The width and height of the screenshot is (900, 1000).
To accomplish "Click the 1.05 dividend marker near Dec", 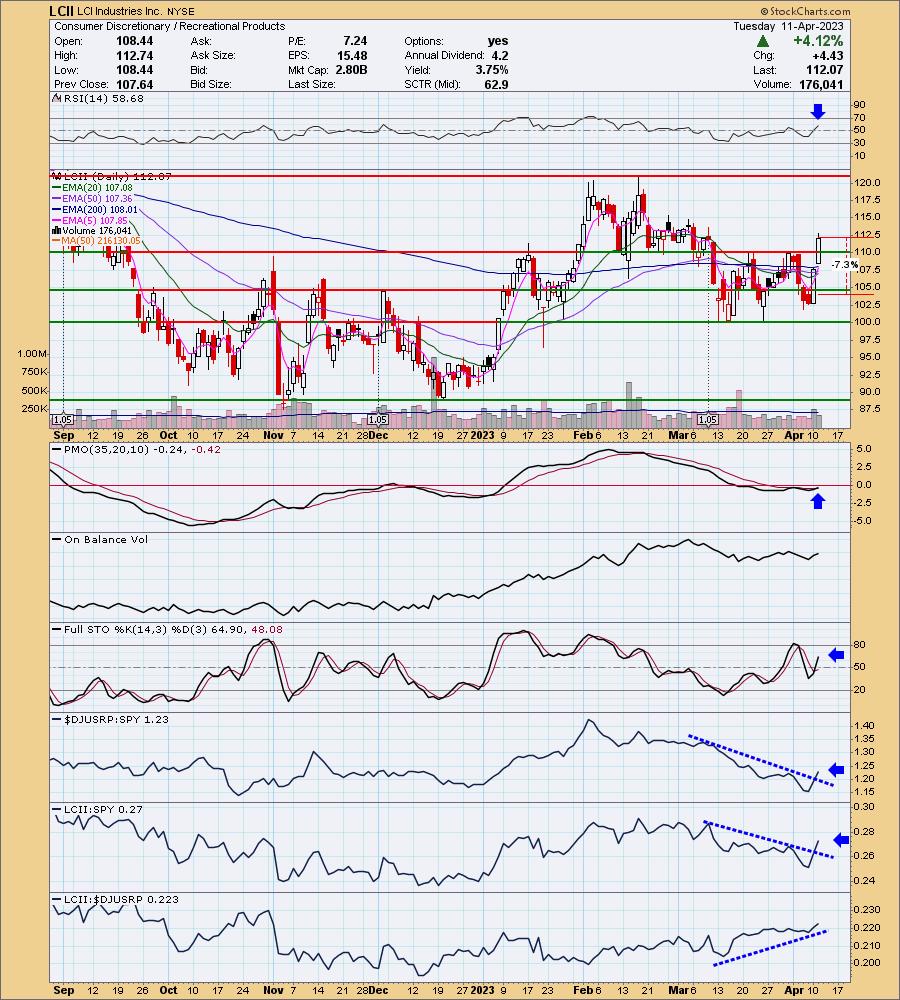I will tap(378, 420).
